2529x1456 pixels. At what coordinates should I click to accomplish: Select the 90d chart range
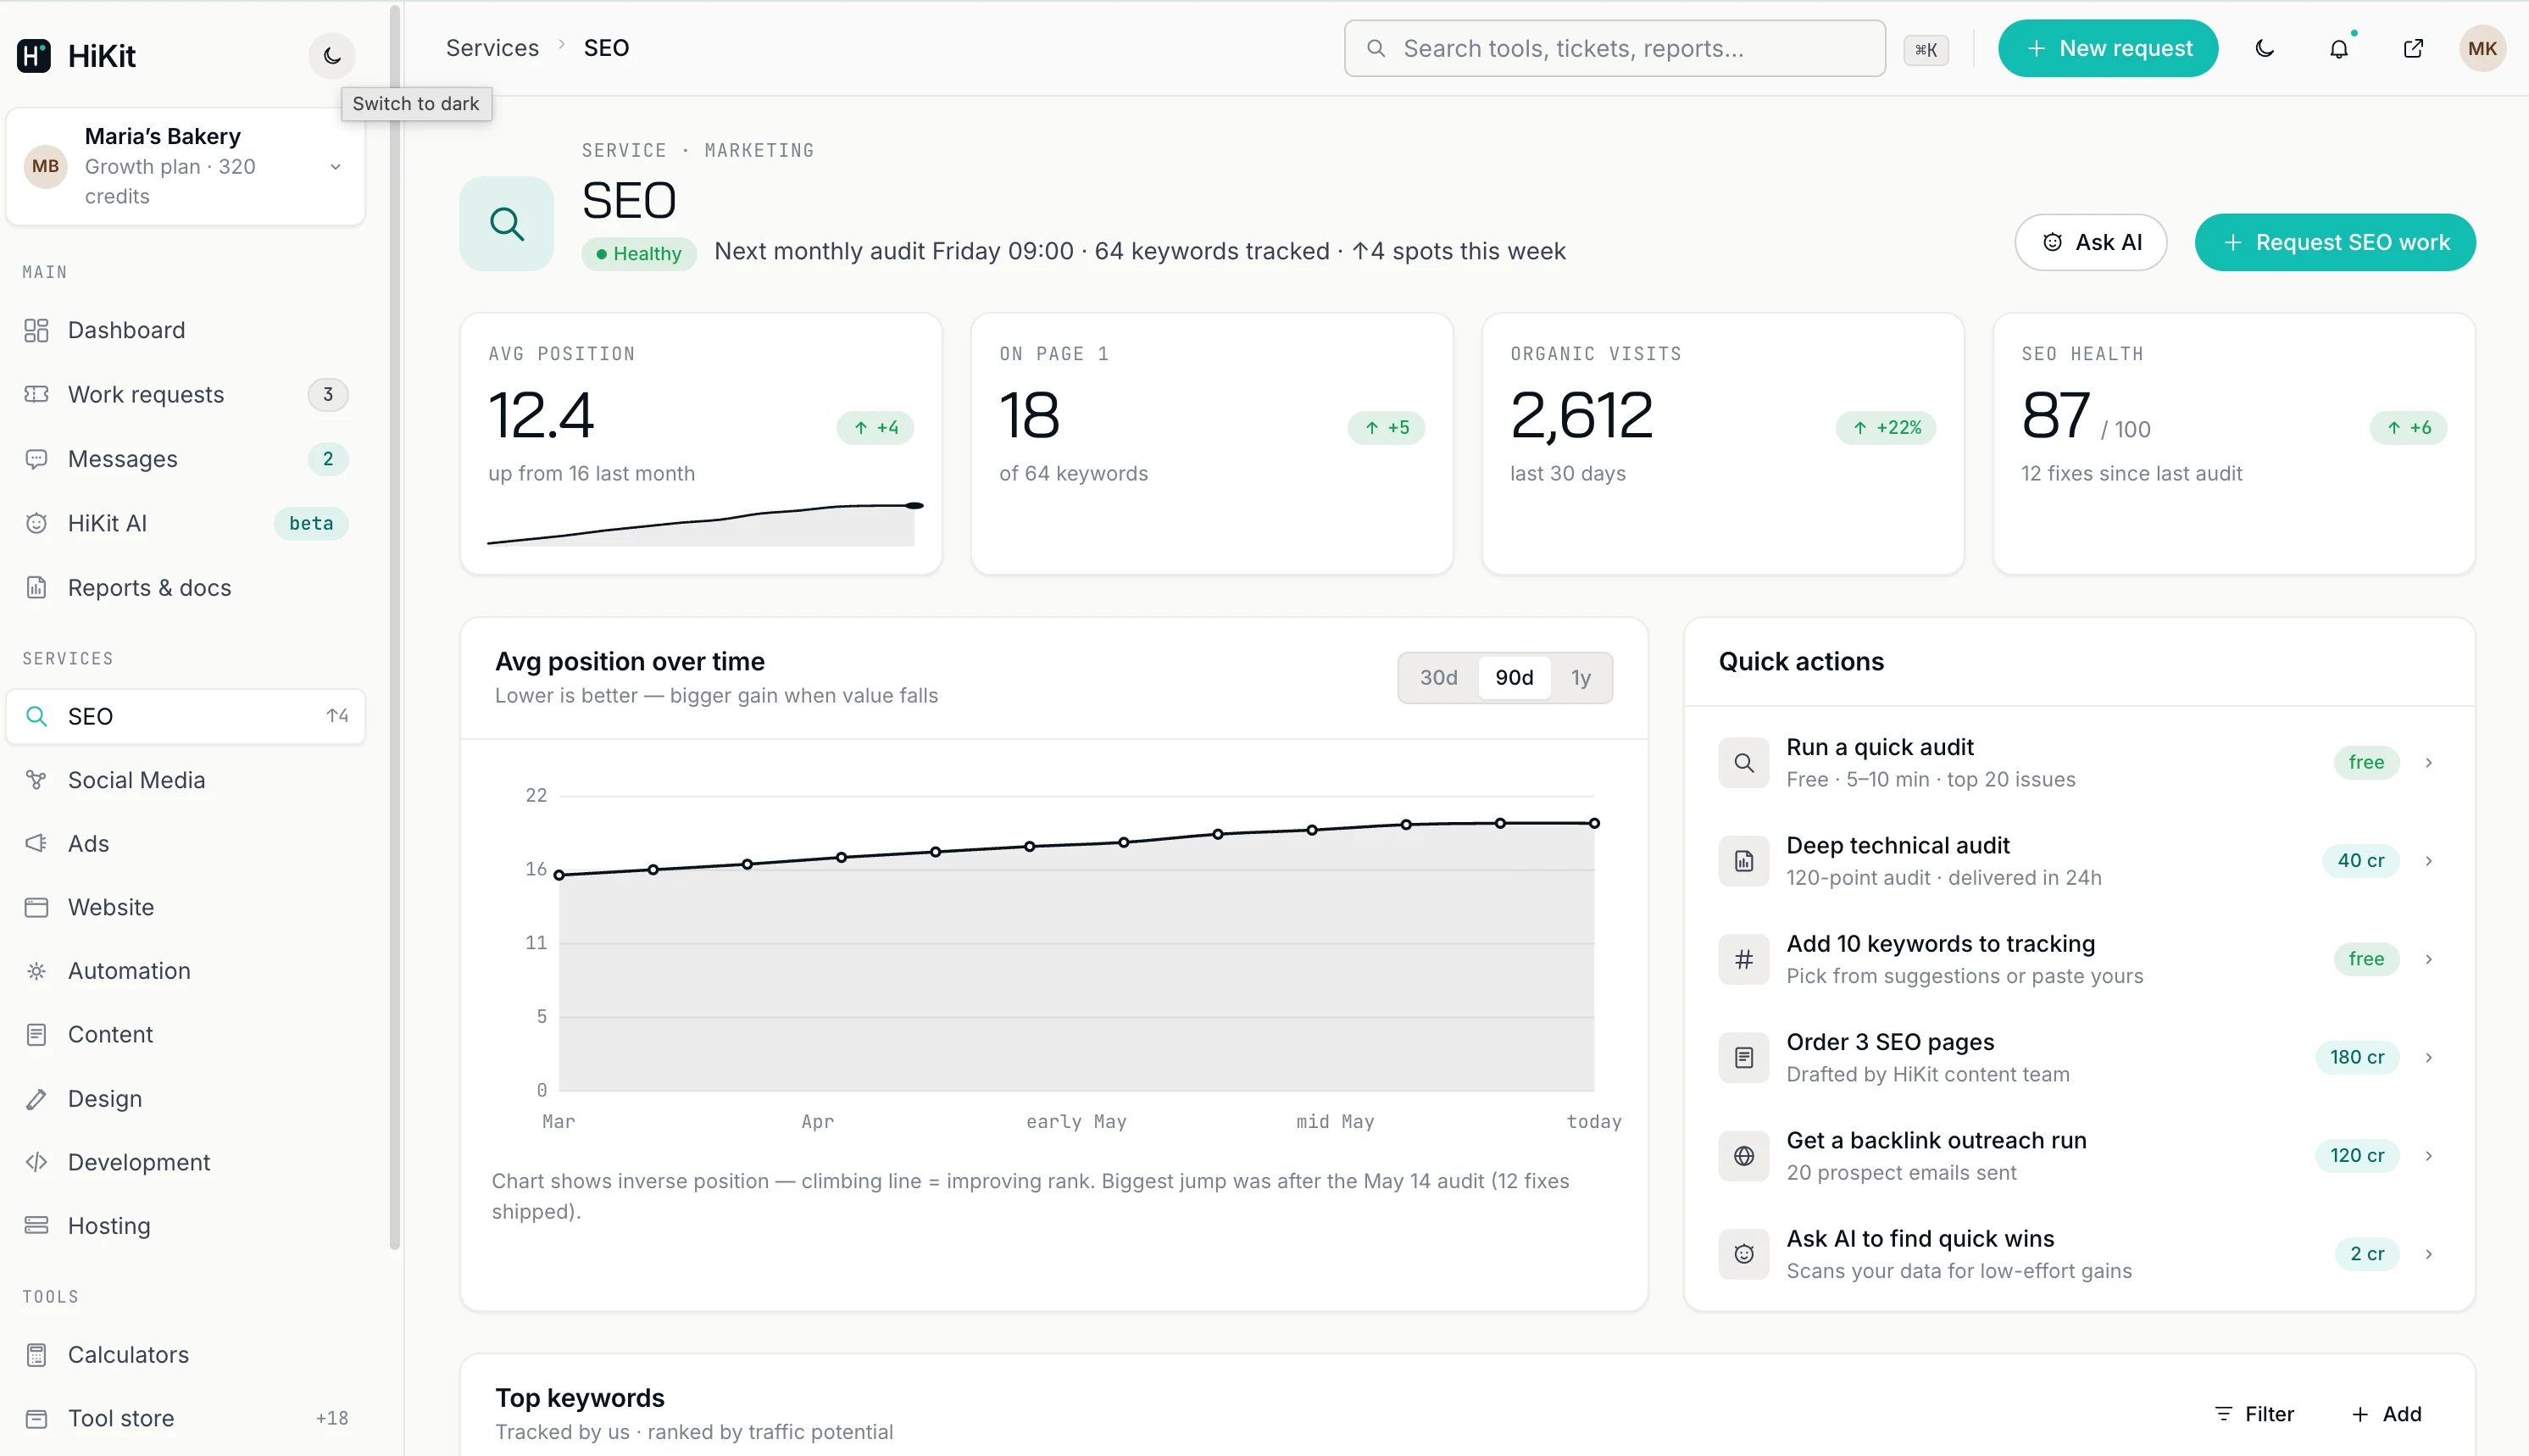(1514, 678)
